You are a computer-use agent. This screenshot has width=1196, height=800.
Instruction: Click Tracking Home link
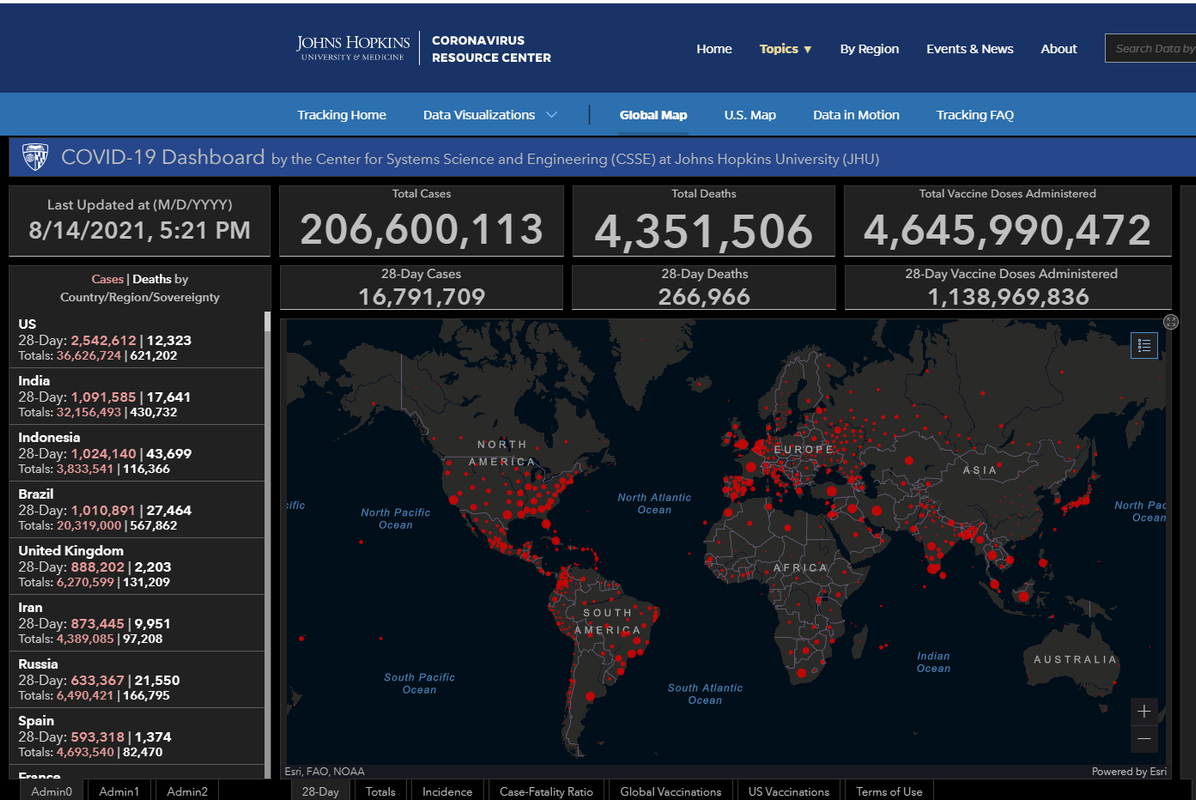tap(342, 115)
